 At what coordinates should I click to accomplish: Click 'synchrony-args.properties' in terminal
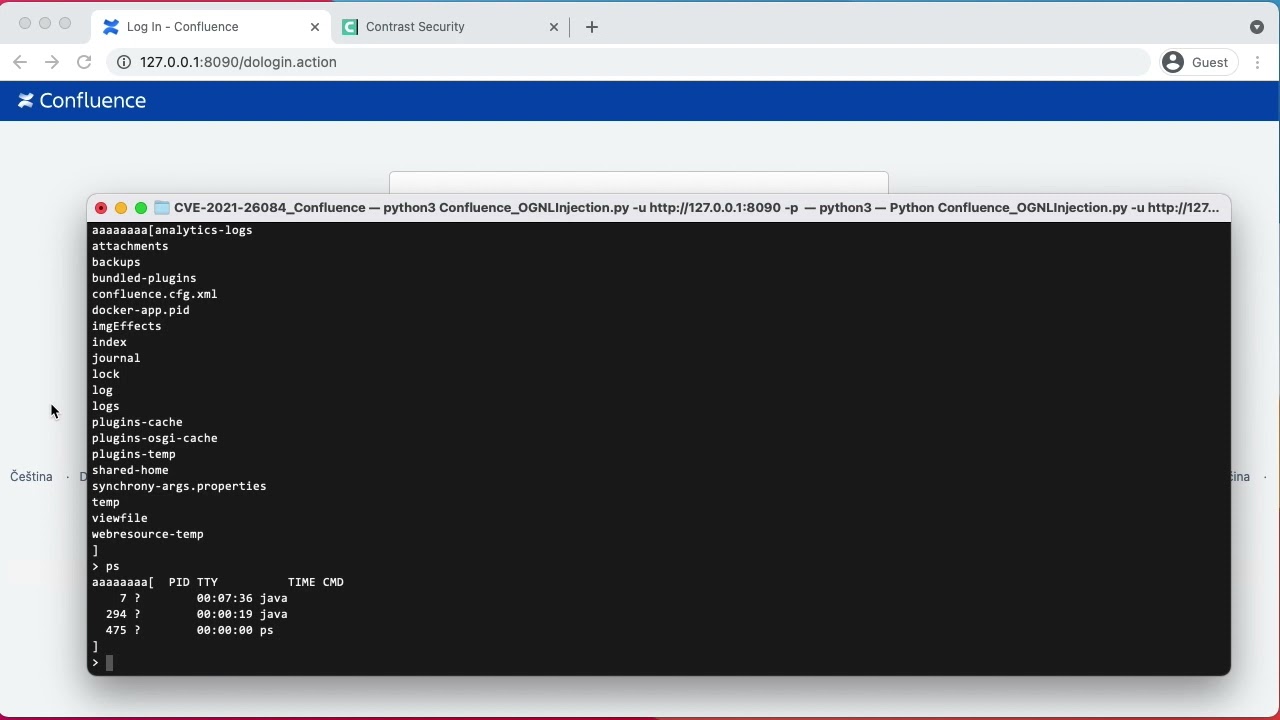tap(179, 486)
